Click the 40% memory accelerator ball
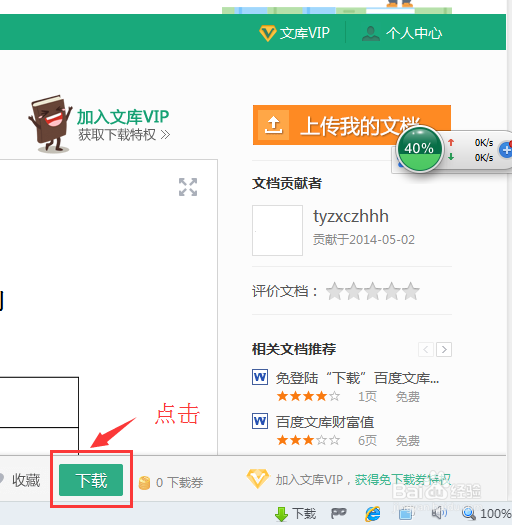512x525 pixels. [x=419, y=148]
